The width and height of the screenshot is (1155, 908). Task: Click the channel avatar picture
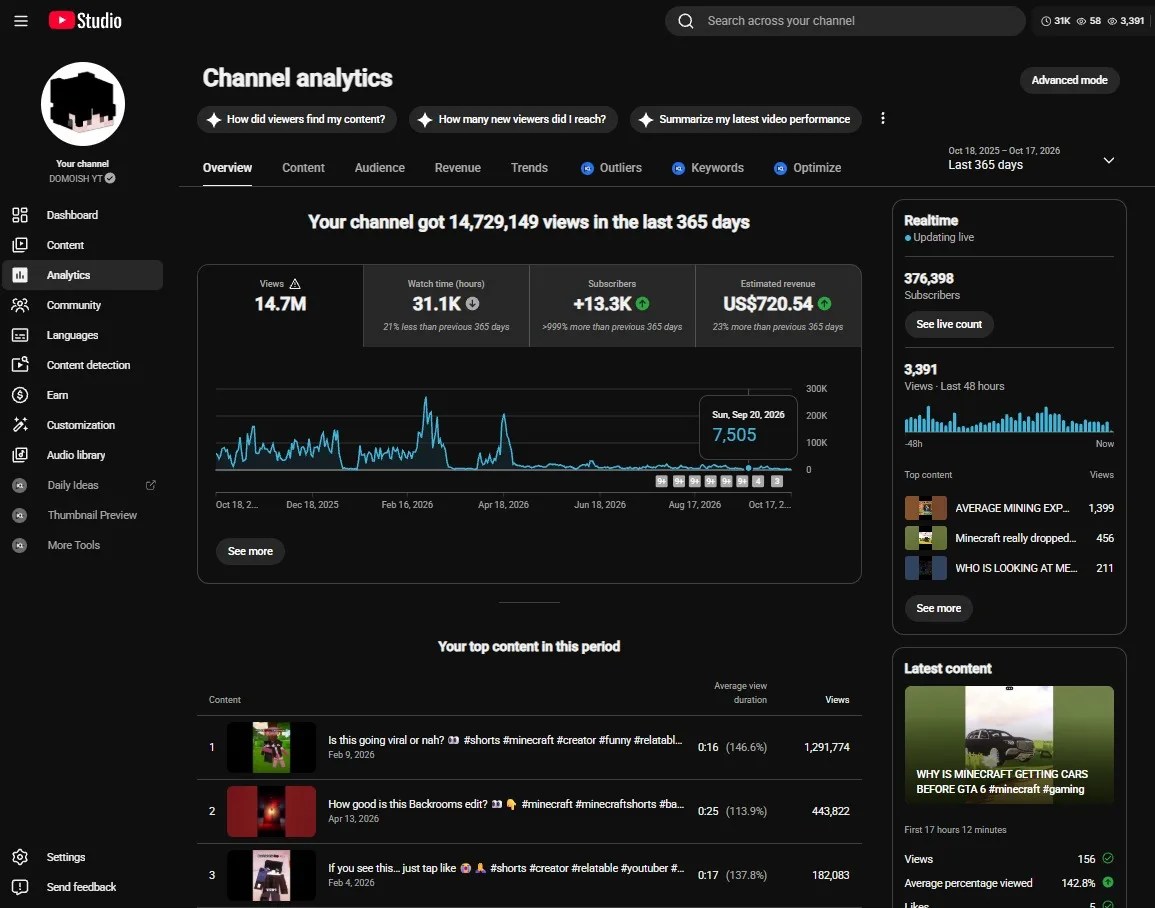click(82, 104)
